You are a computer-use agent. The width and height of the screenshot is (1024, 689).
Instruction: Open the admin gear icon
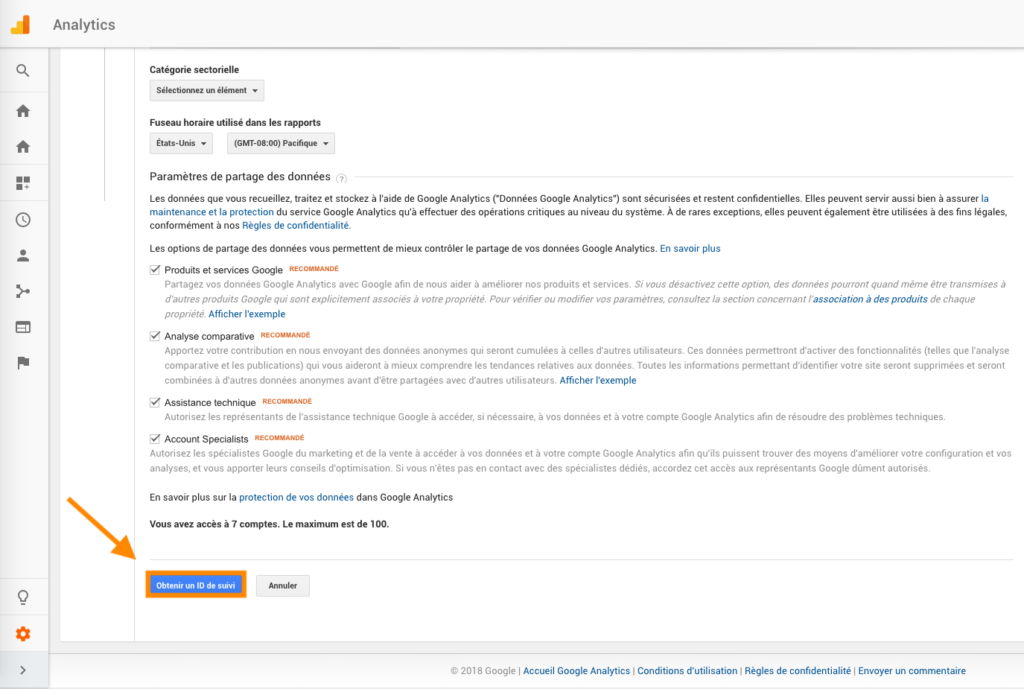pyautogui.click(x=23, y=633)
